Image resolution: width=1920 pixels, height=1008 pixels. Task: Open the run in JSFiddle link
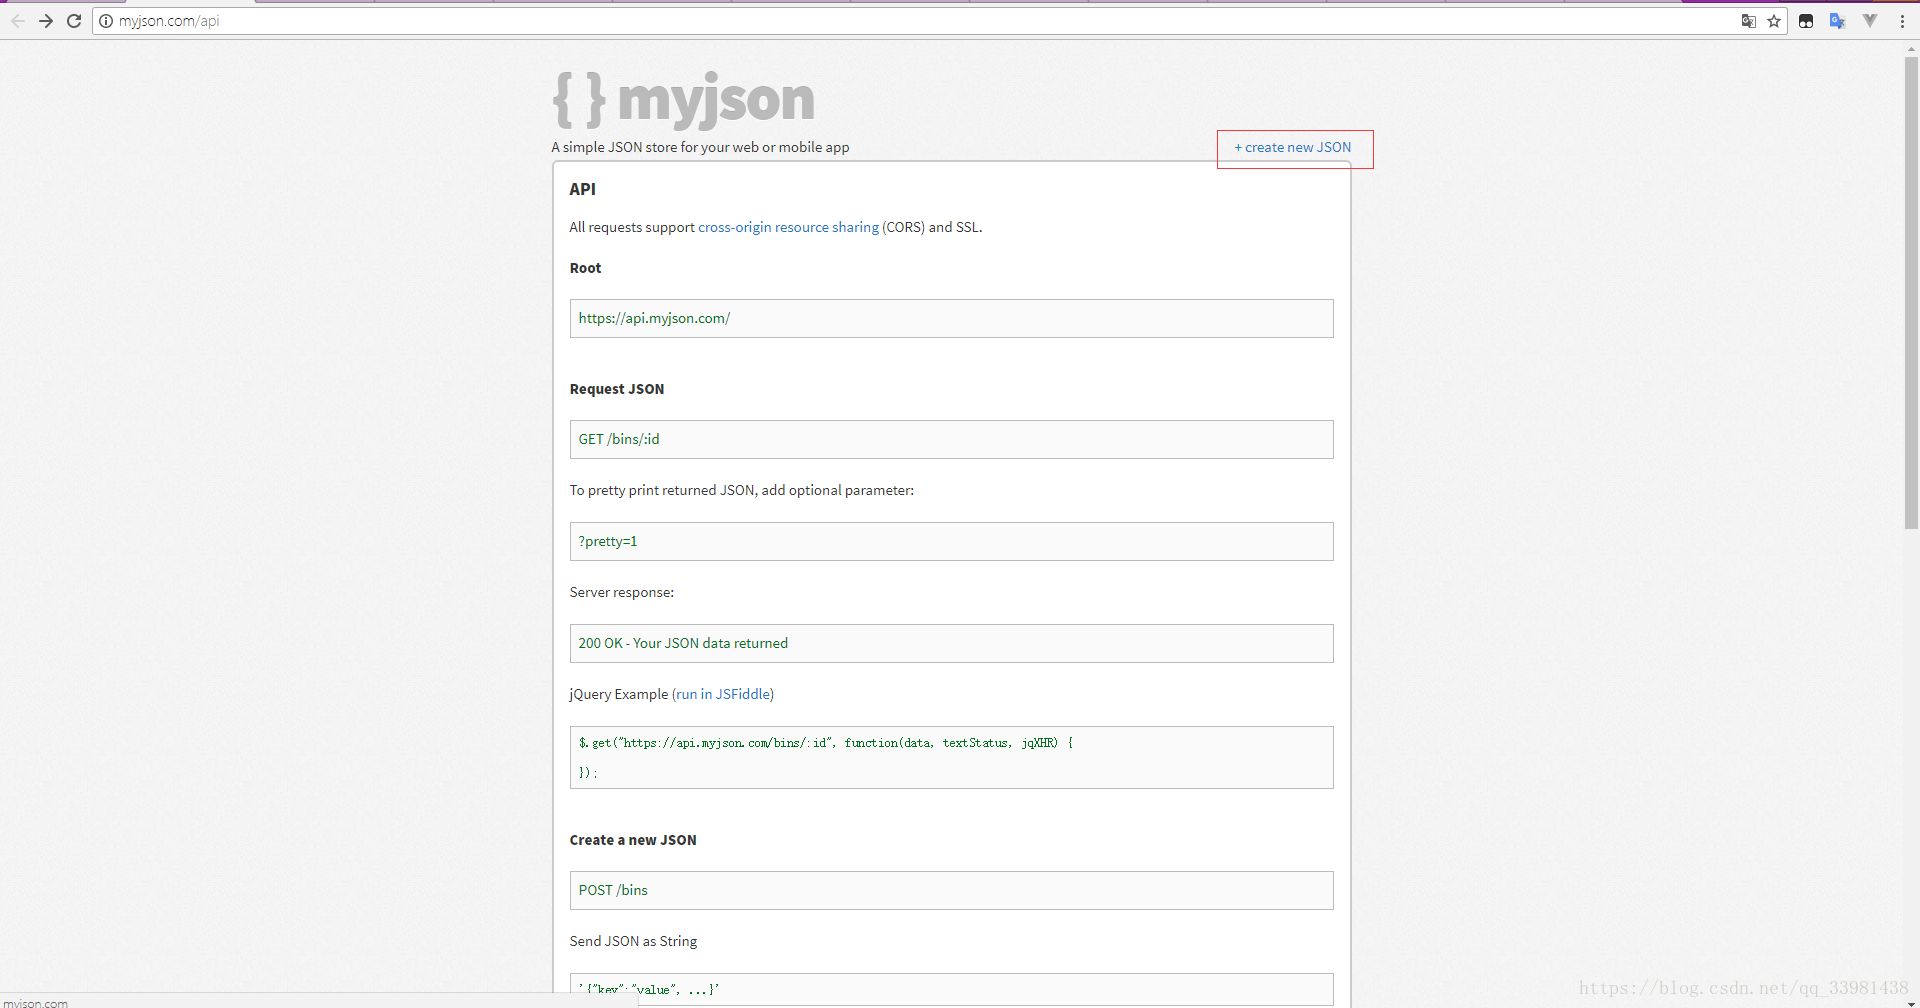tap(723, 694)
